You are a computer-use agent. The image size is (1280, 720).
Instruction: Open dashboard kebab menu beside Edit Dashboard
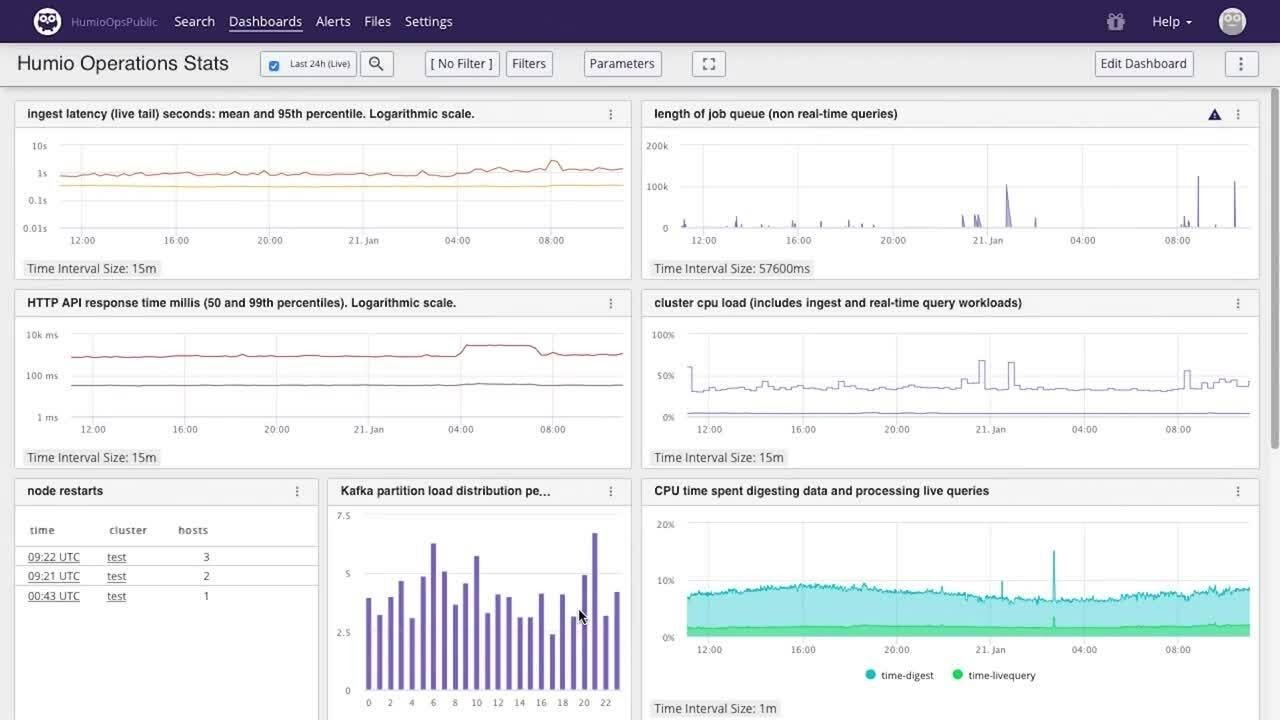point(1241,64)
